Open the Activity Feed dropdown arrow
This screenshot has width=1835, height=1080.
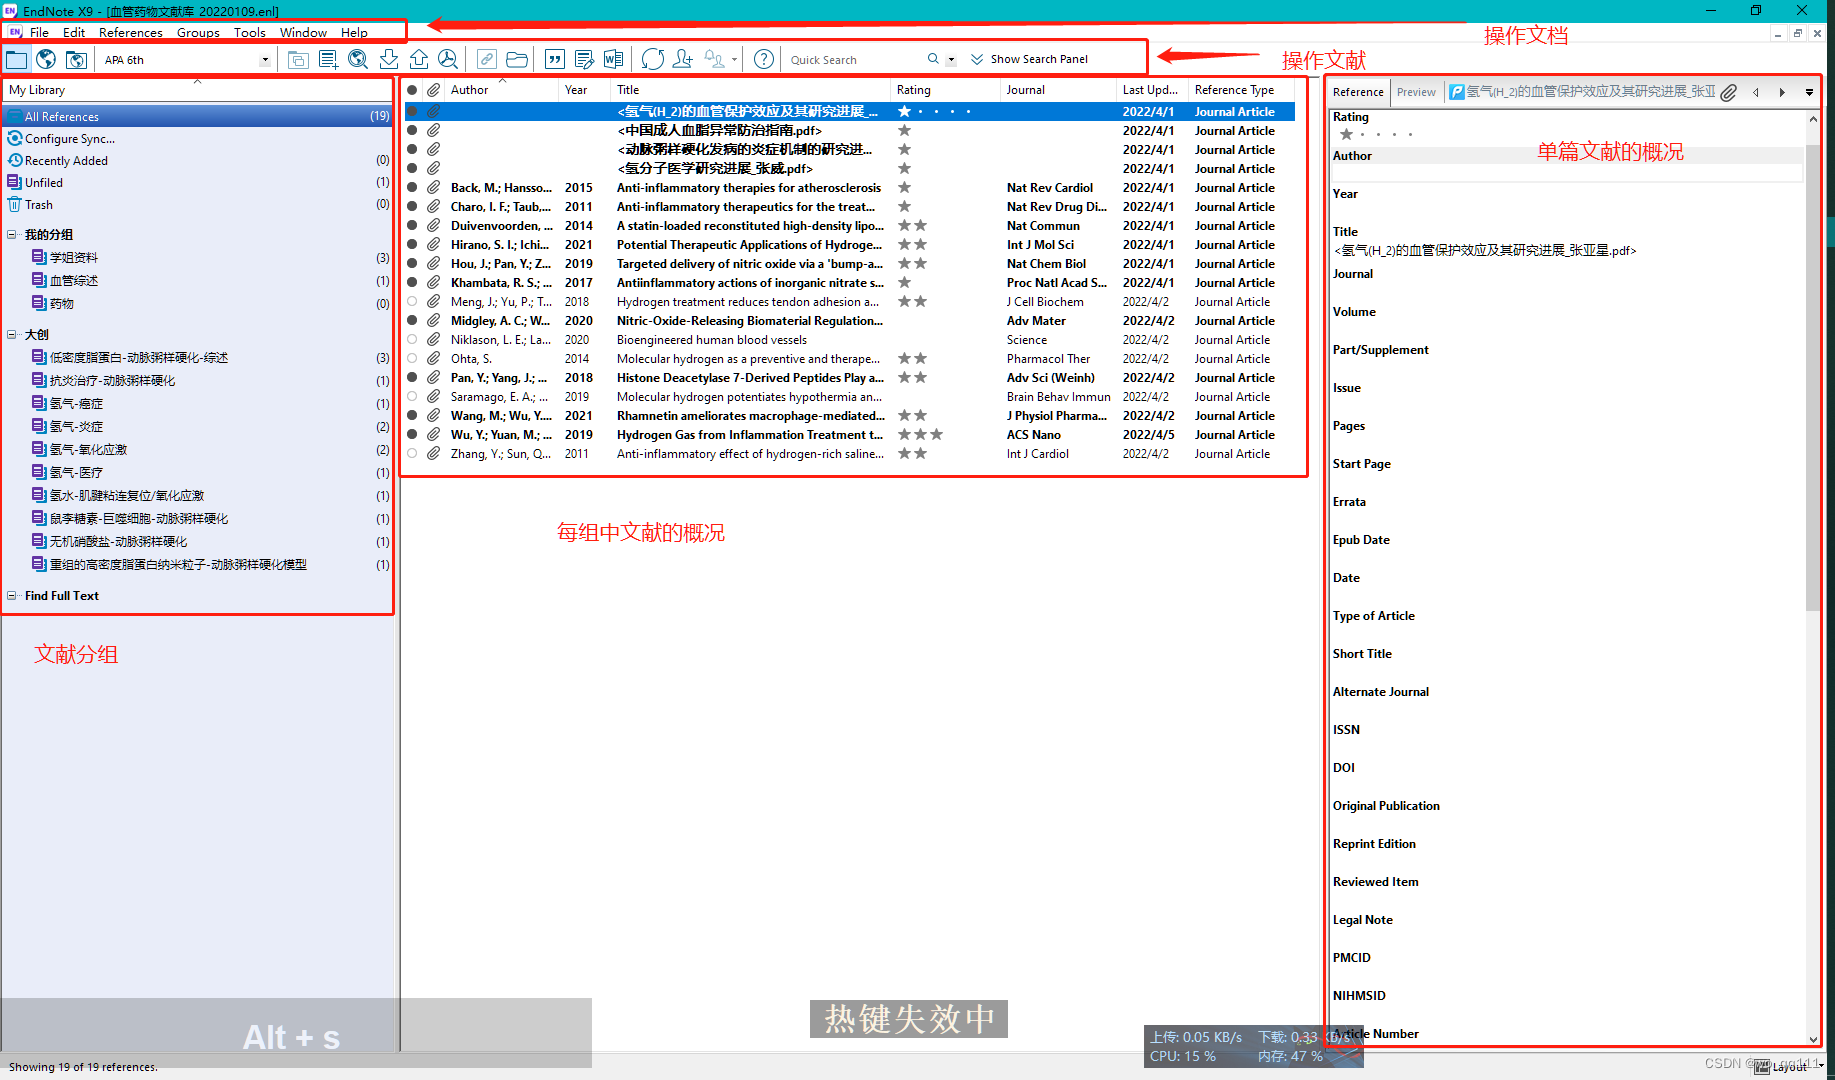pos(735,60)
